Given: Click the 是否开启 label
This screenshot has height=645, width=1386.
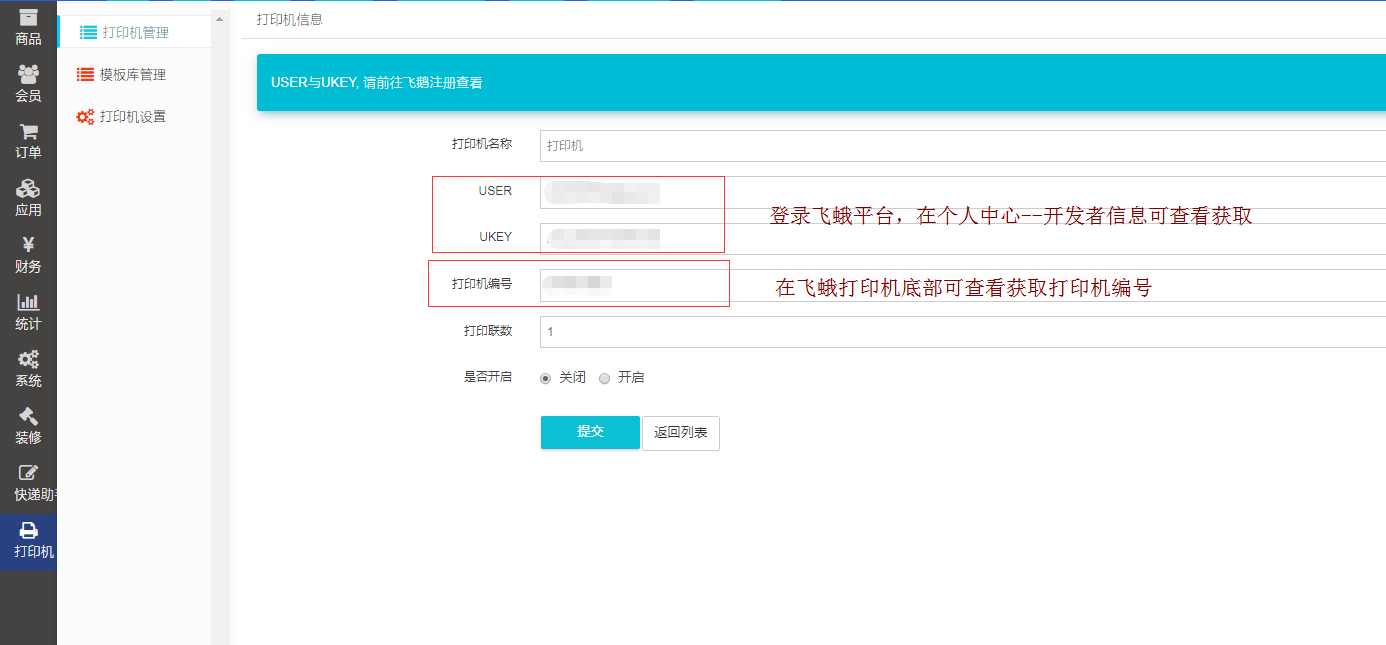Looking at the screenshot, I should 488,377.
